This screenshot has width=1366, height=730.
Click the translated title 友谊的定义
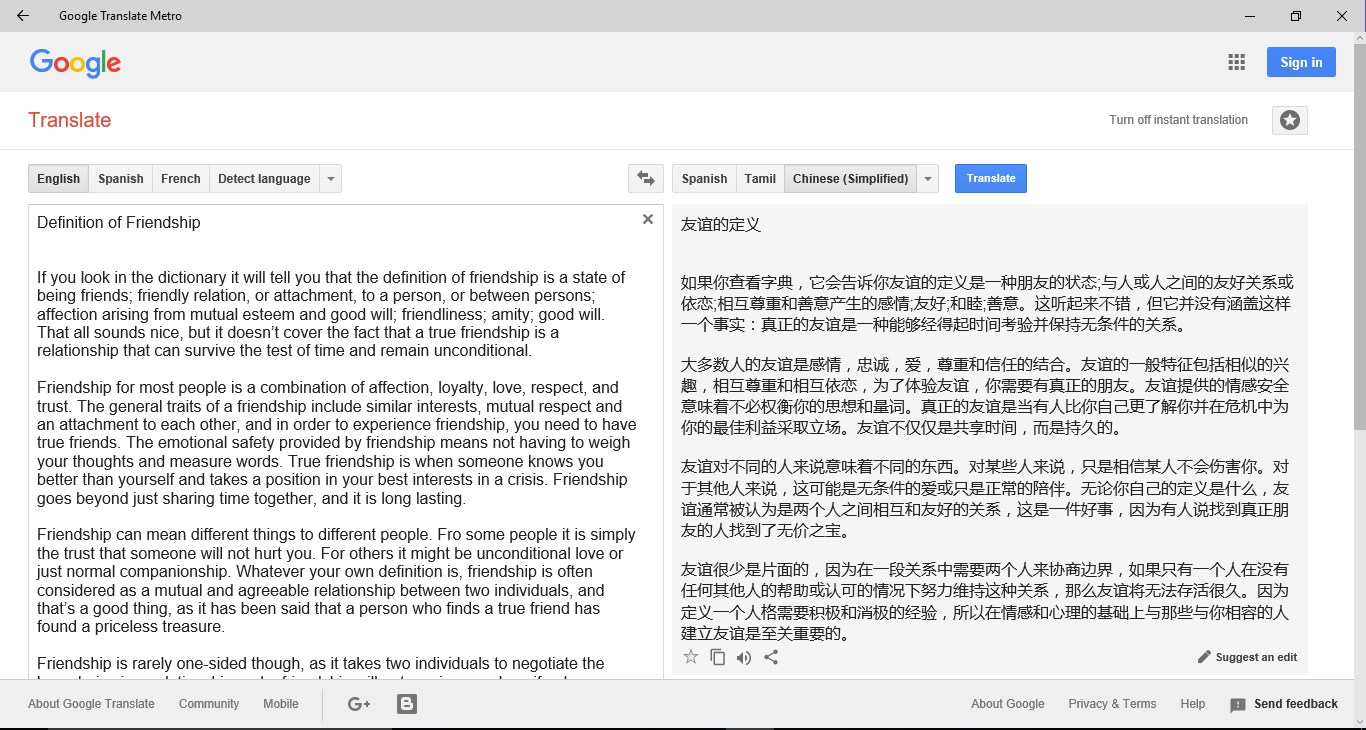721,224
